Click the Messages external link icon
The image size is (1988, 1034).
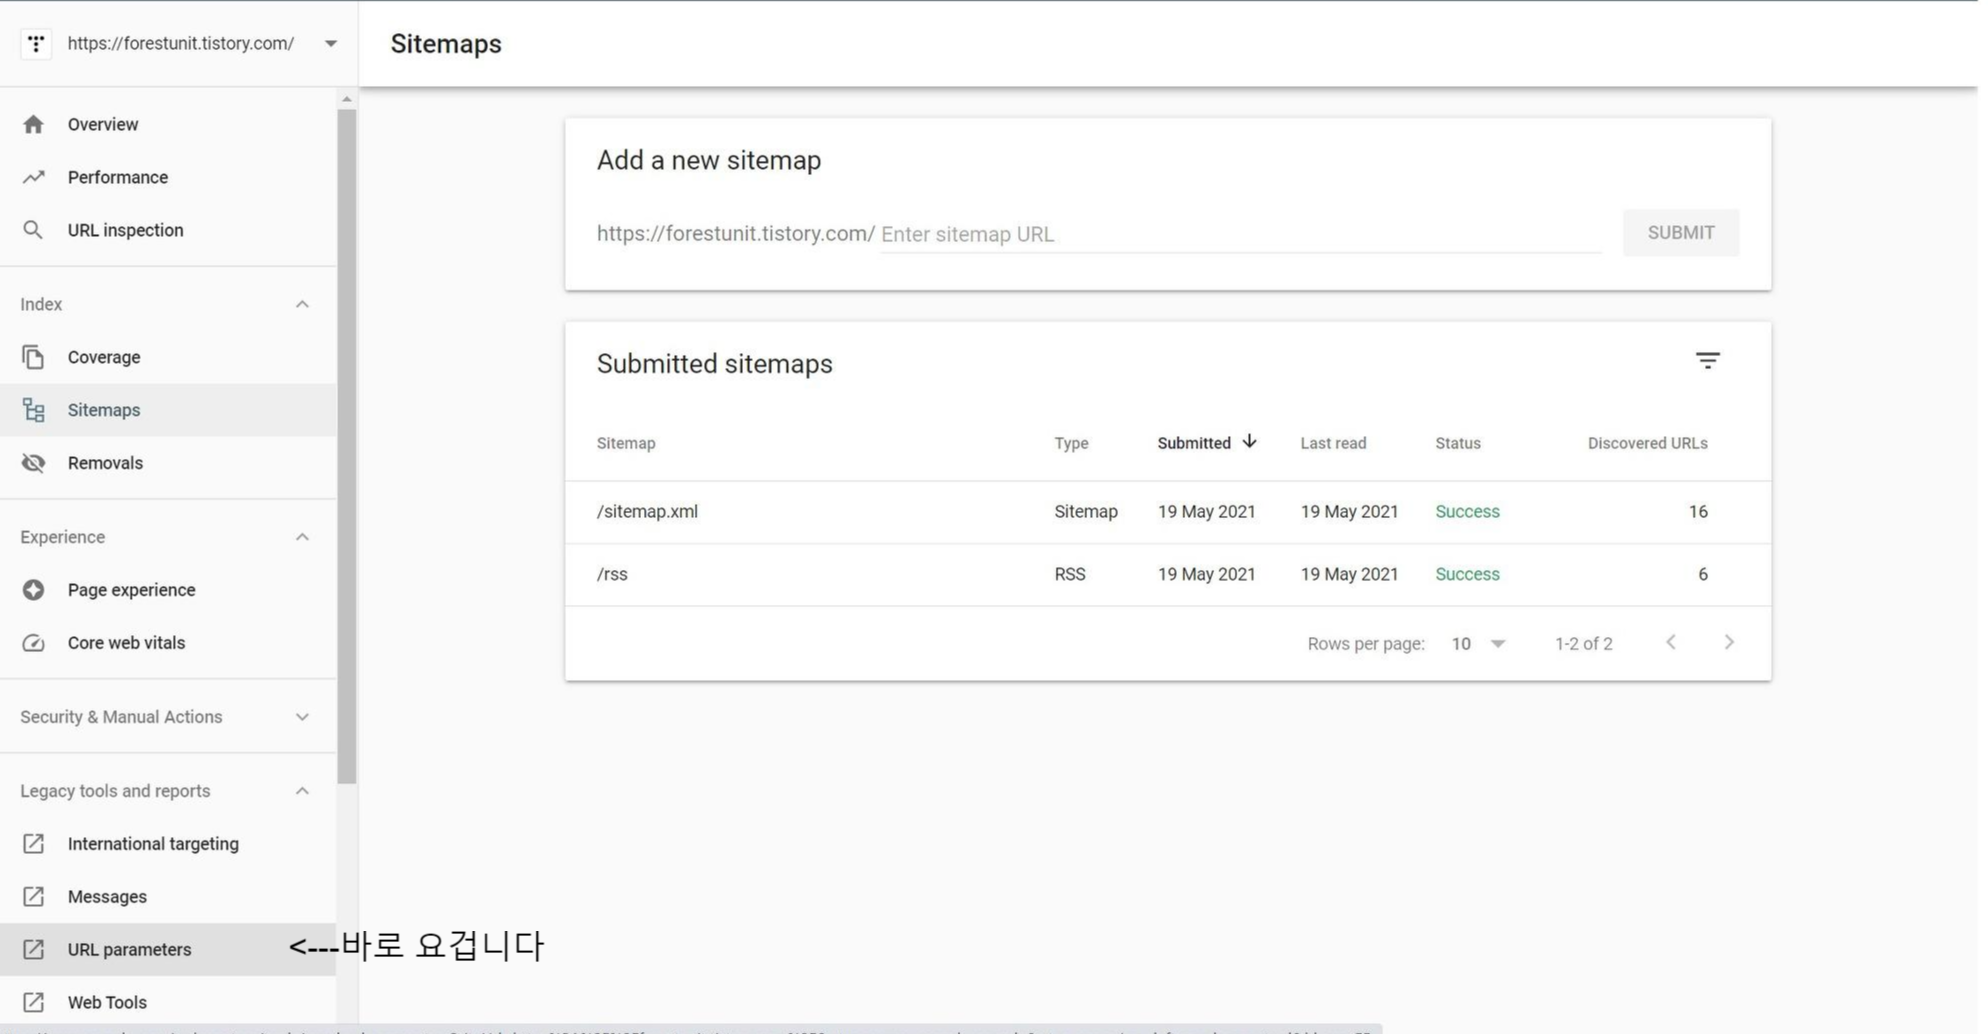(33, 897)
